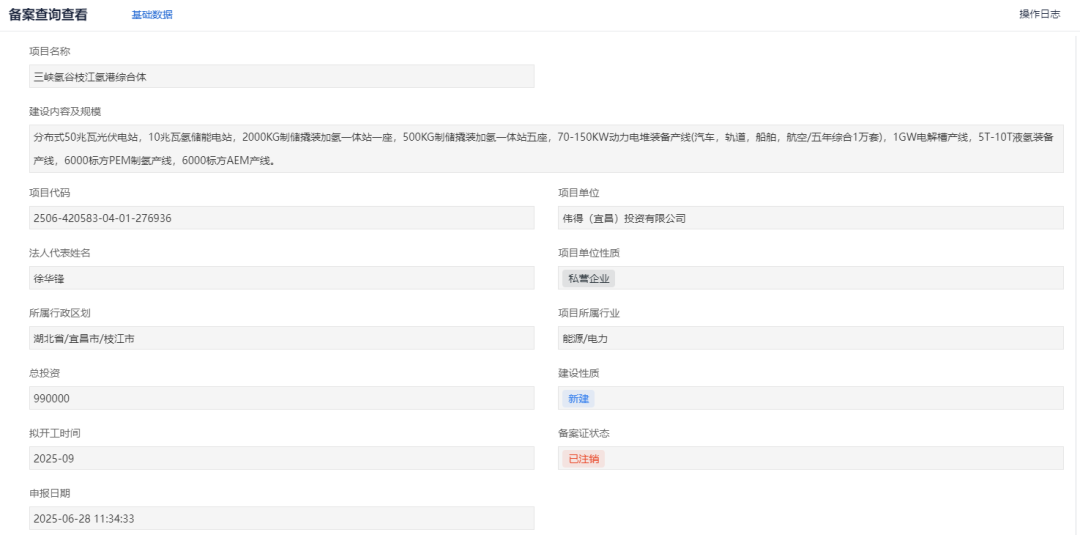
Task: Click the 备案查询查看 page title
Action: tap(48, 14)
